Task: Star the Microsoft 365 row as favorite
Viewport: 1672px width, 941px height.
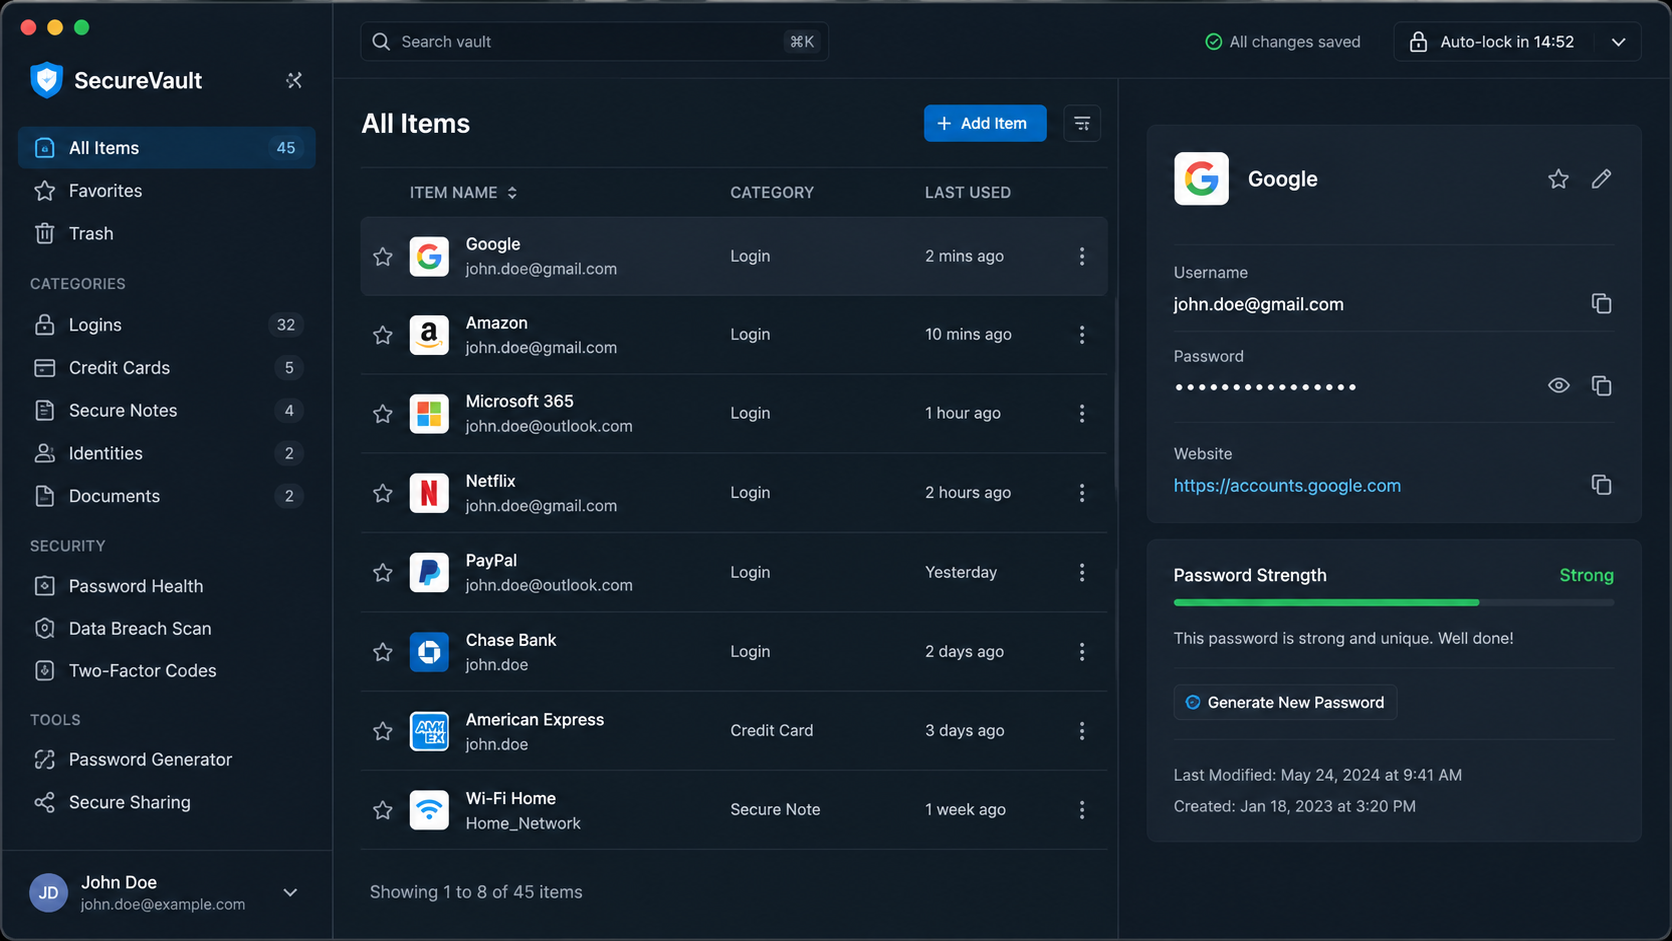Action: point(383,414)
